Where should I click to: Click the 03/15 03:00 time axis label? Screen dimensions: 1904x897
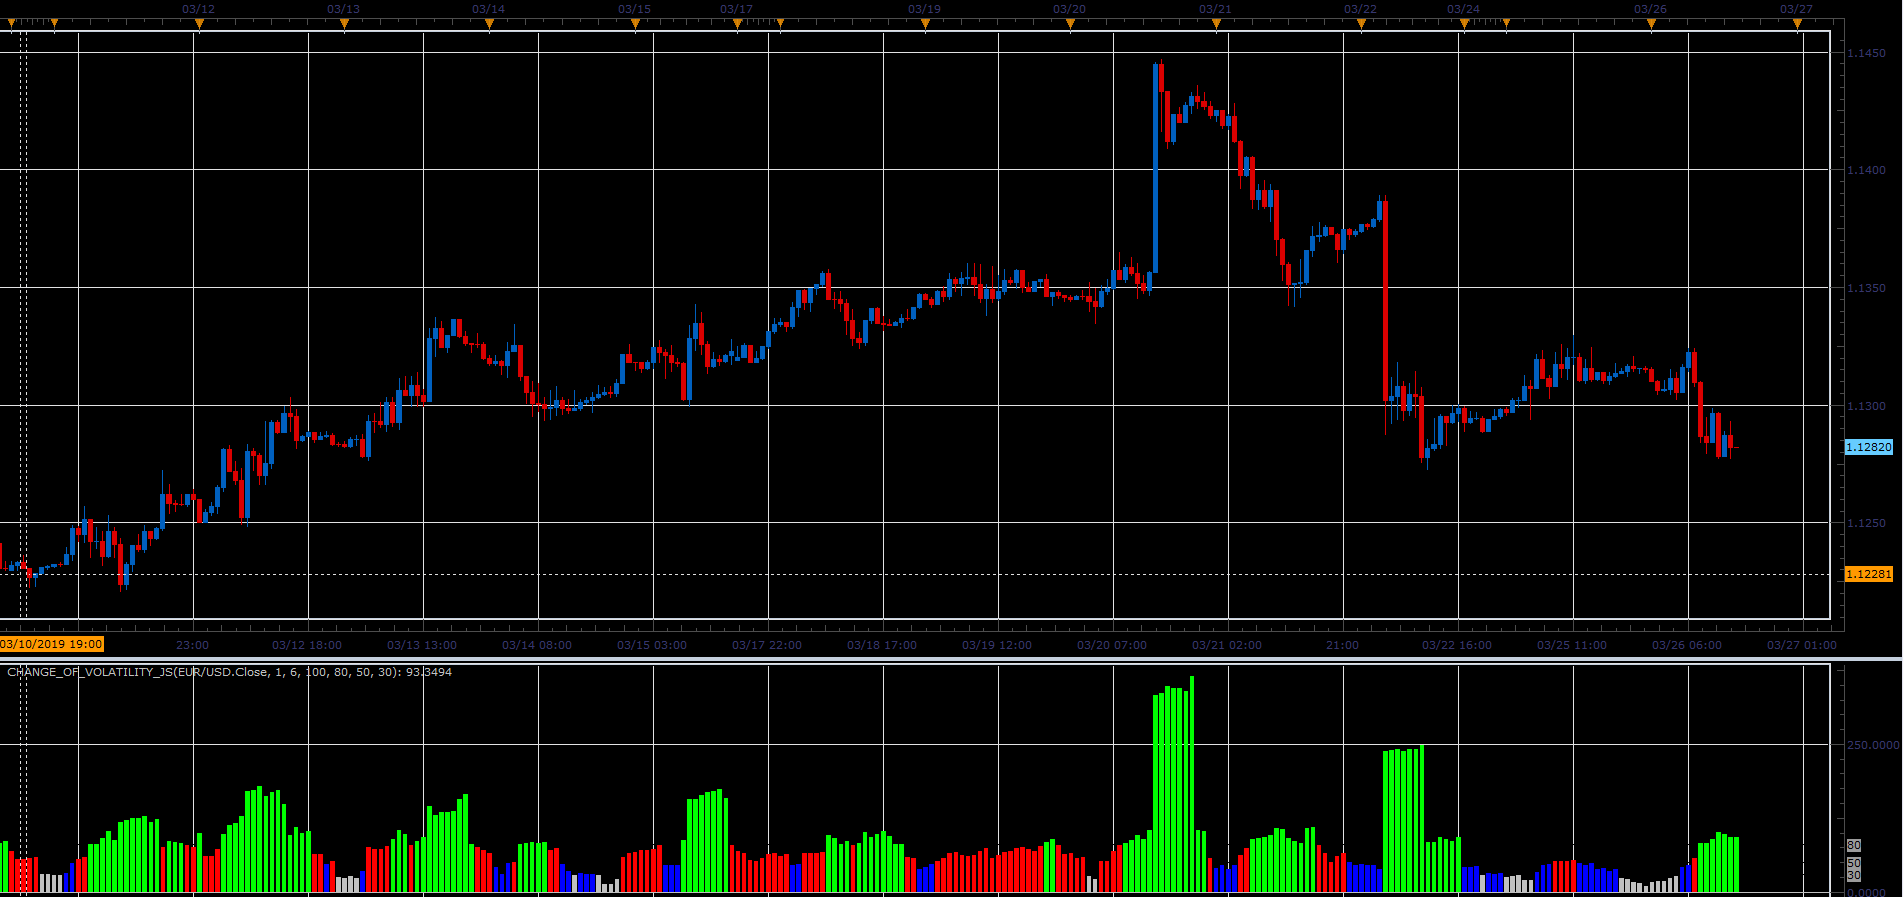tap(652, 645)
